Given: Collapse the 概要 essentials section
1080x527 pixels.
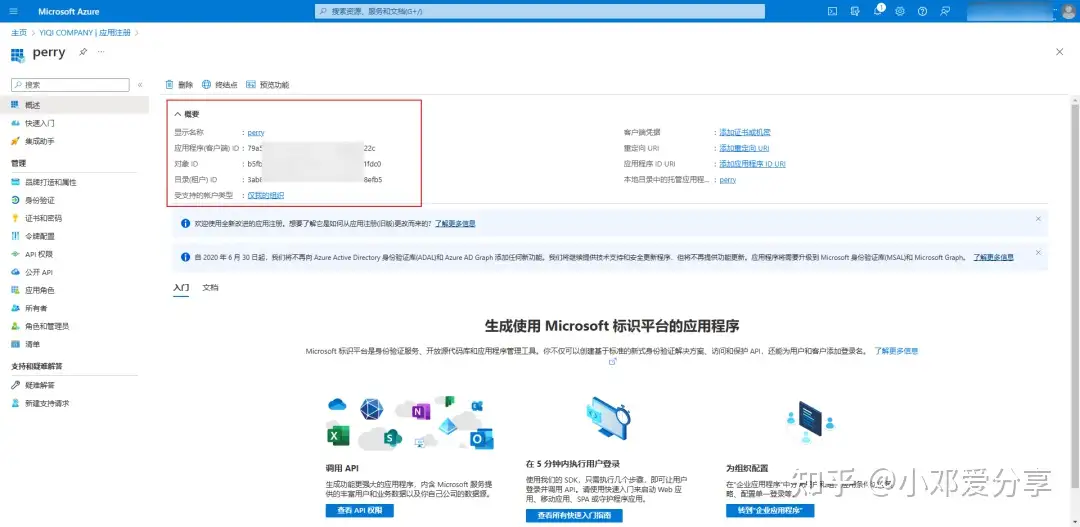Looking at the screenshot, I should click(178, 114).
